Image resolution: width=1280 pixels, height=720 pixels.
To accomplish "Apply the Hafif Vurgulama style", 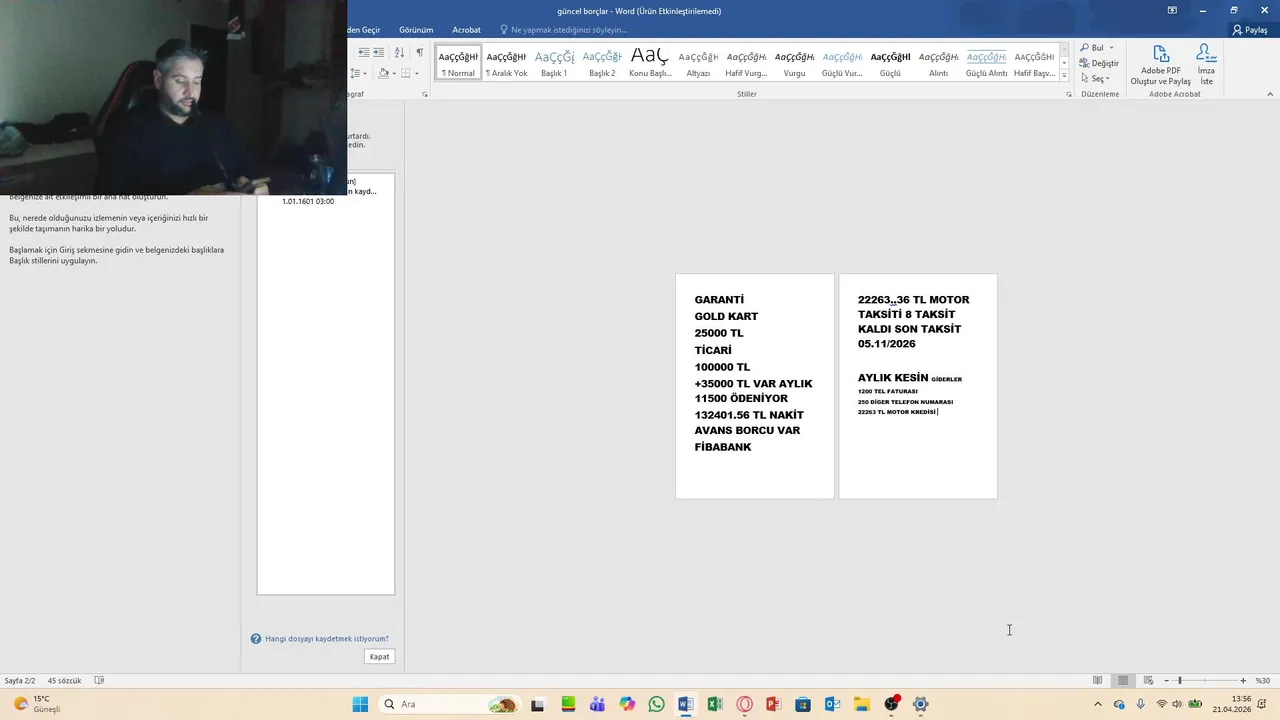I will [746, 62].
